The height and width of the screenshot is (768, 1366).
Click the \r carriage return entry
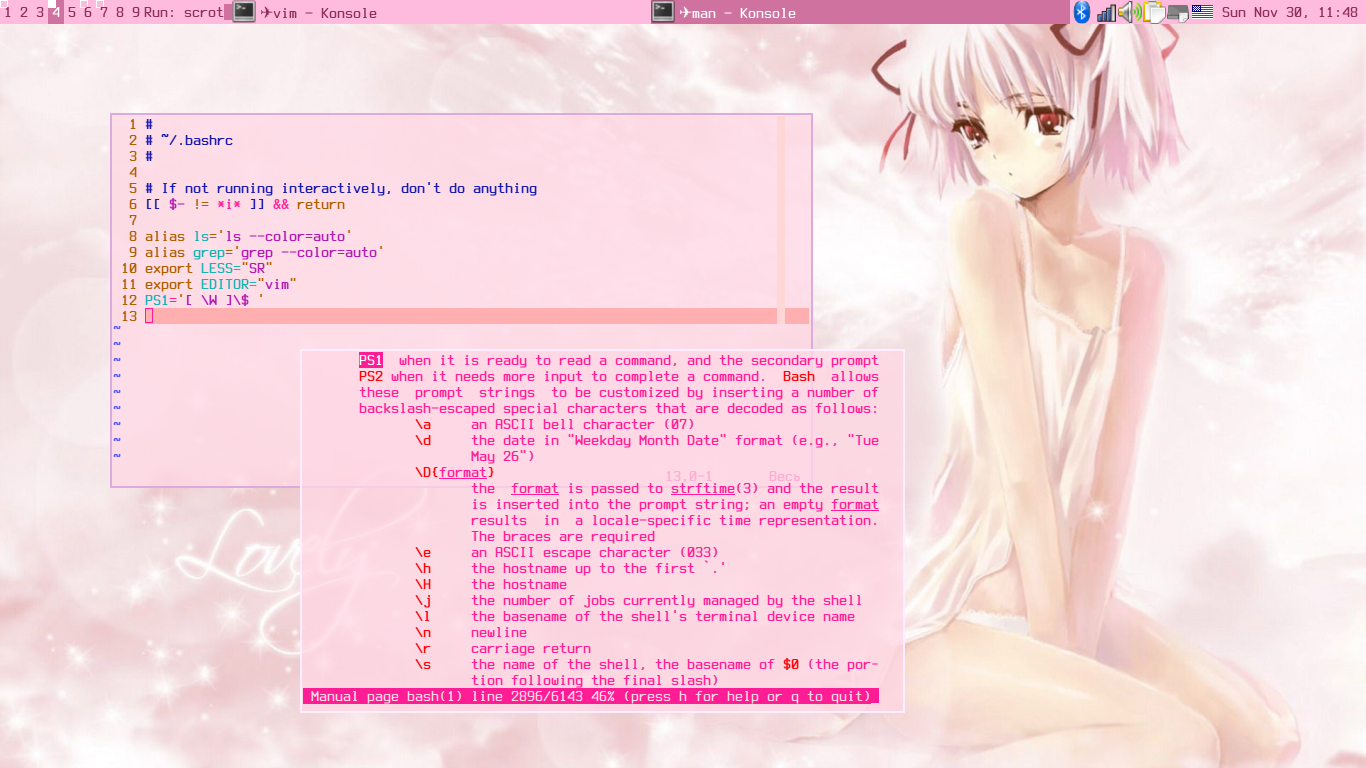[423, 649]
